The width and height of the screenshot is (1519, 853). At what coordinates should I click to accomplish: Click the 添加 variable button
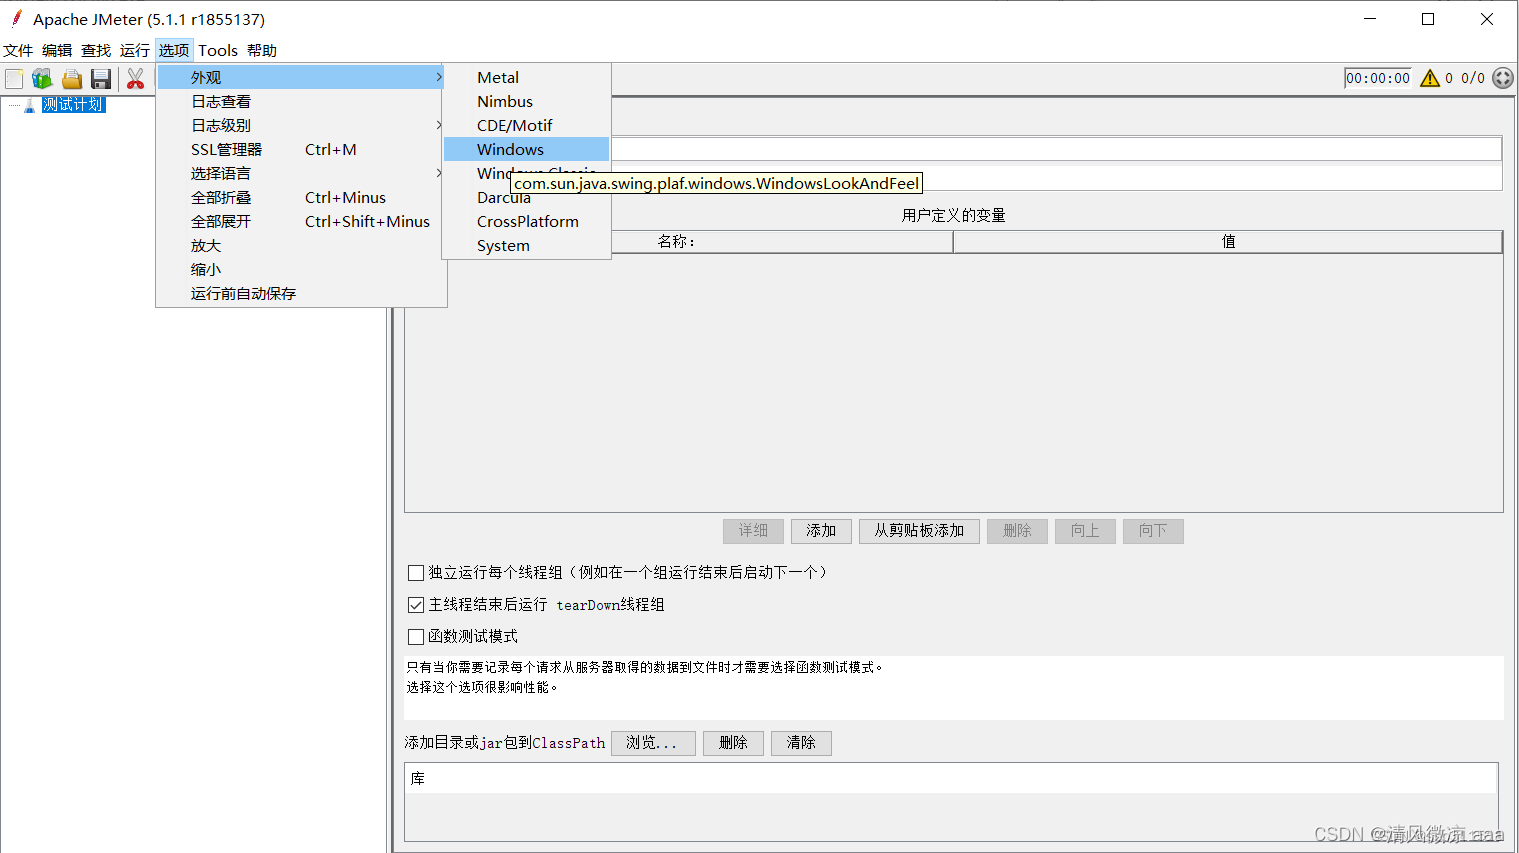click(821, 531)
